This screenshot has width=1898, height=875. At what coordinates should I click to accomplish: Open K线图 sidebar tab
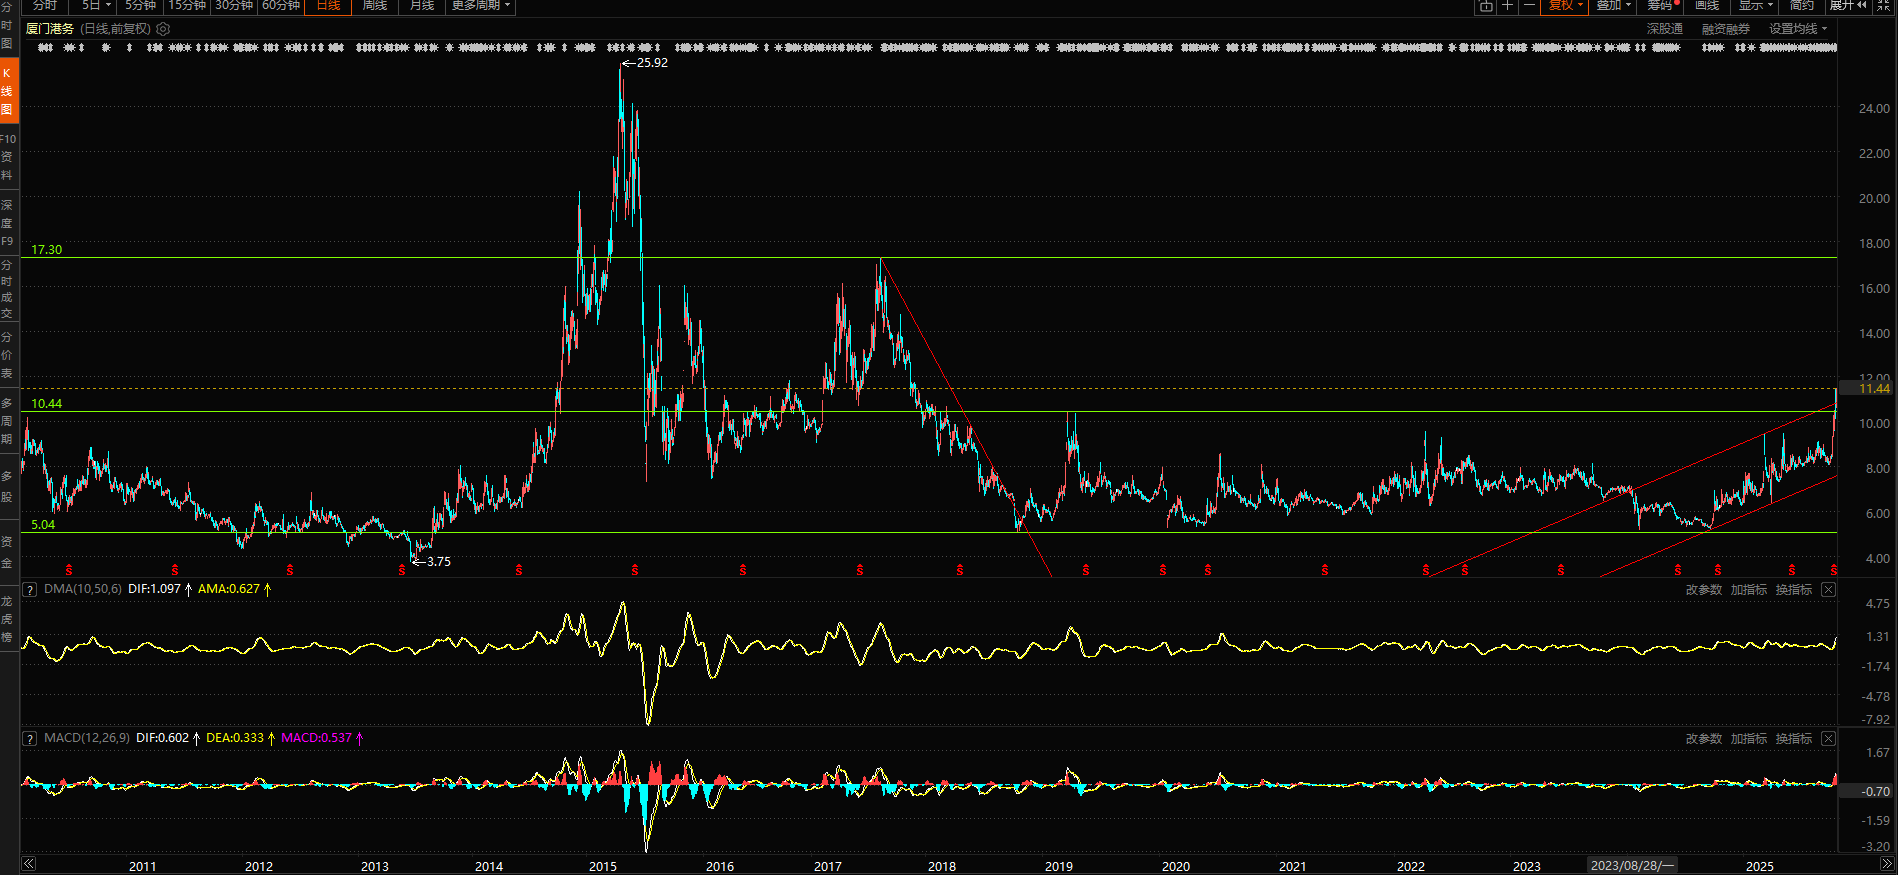tap(7, 91)
